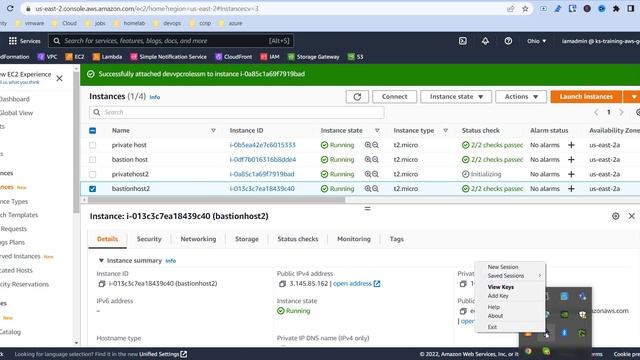Open Lambda service shortcut
The width and height of the screenshot is (640, 360).
coord(107,57)
